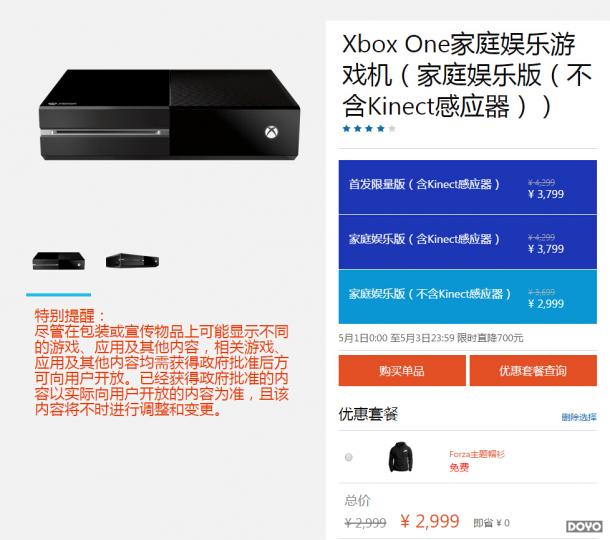This screenshot has width=610, height=540.
Task: Click the 优惠套餐查询 button
Action: (x=533, y=370)
